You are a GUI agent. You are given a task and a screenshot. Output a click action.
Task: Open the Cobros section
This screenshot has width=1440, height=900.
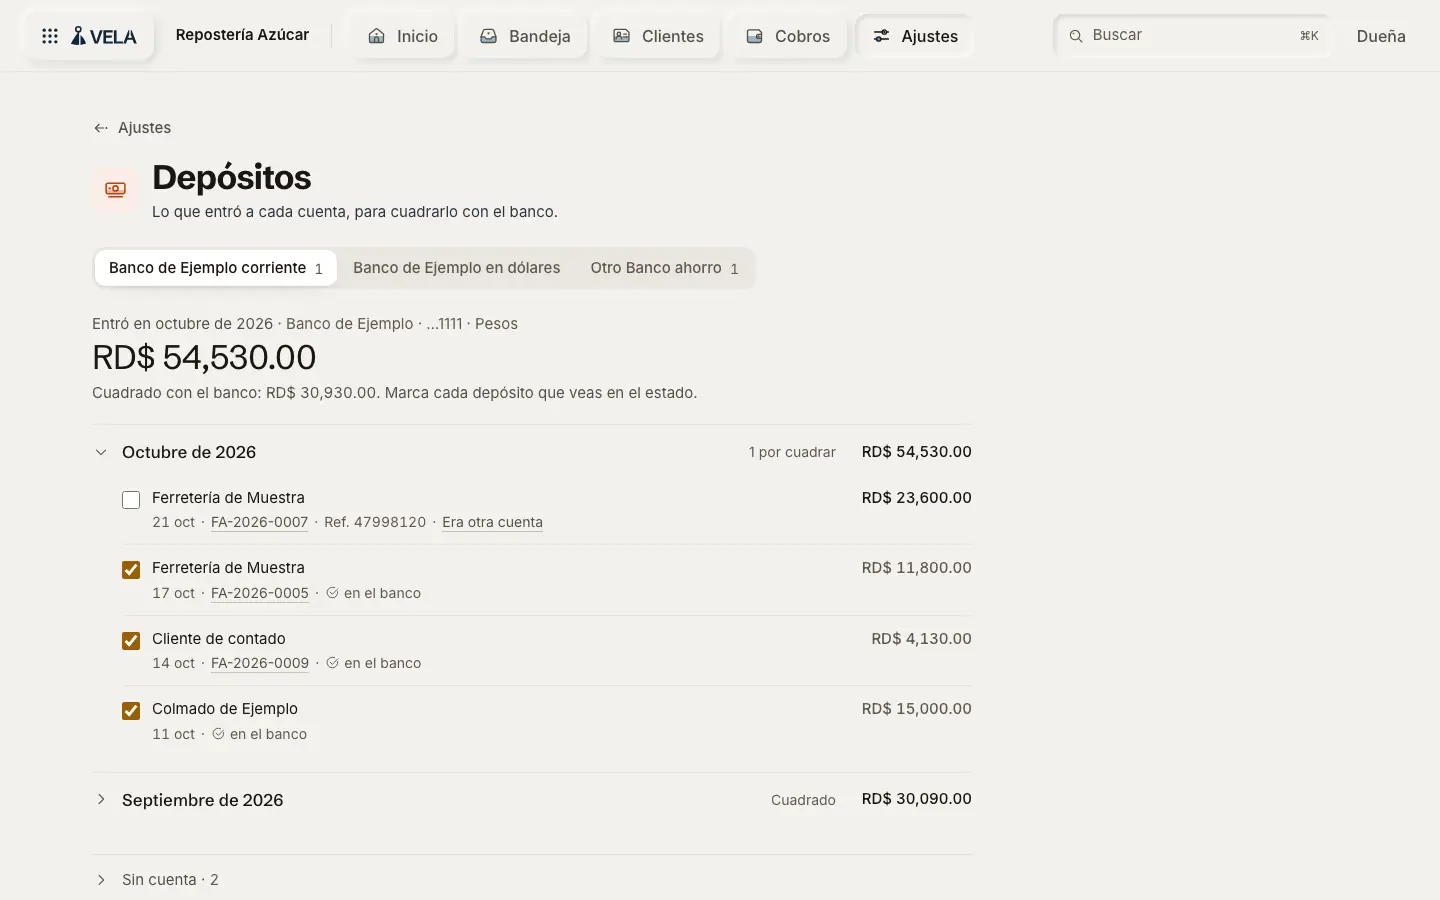[789, 36]
